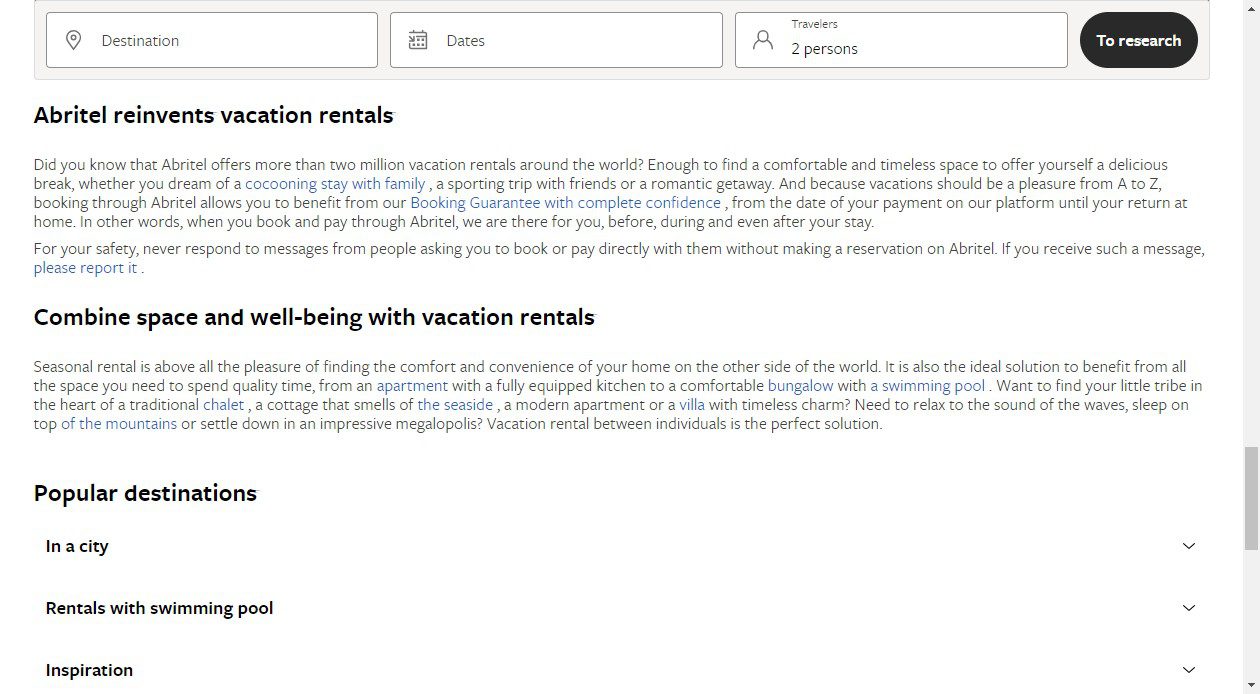
Task: Open the apartment link
Action: tap(412, 386)
